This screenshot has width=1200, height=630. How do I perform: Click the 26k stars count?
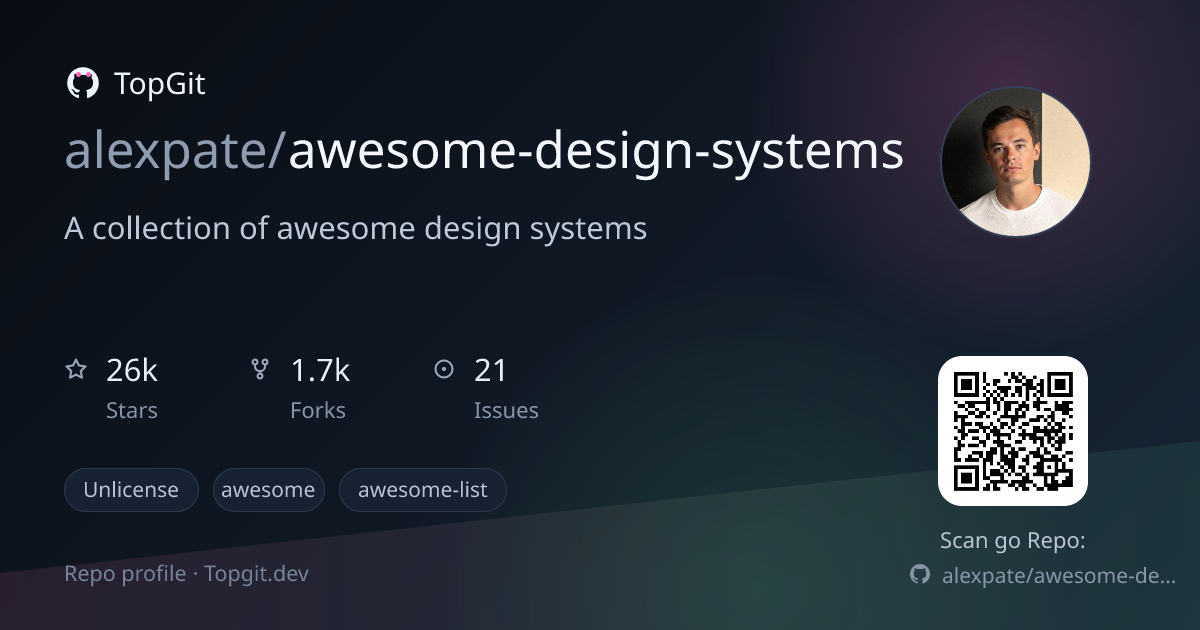coord(132,371)
